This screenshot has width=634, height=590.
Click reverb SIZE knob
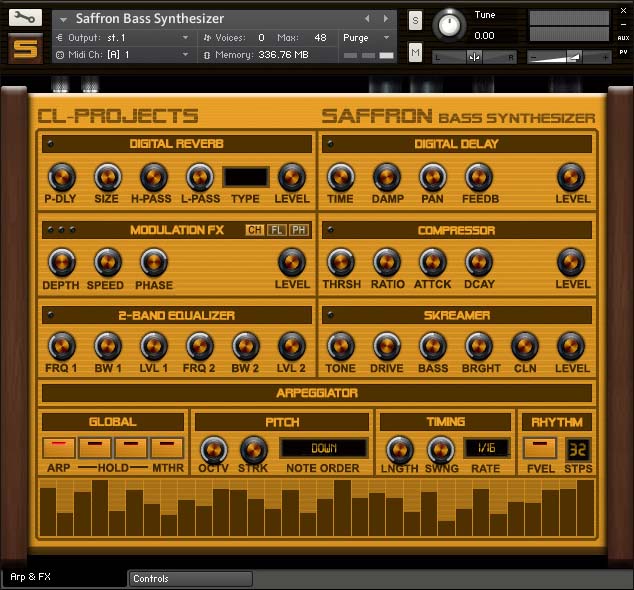108,177
